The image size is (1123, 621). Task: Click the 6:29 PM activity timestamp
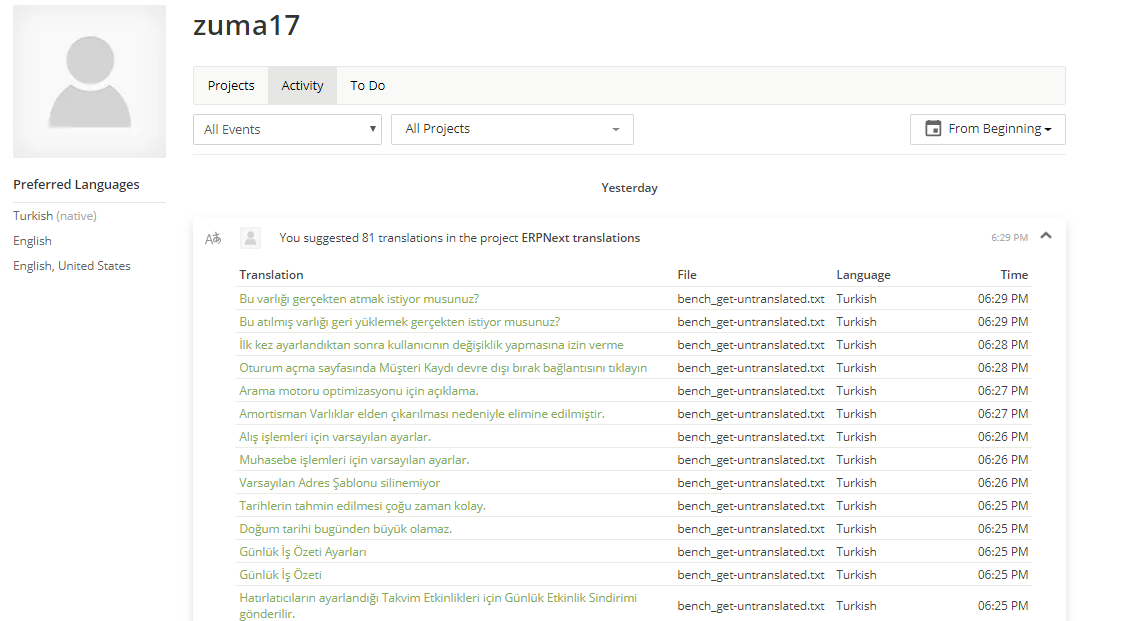pyautogui.click(x=1009, y=238)
